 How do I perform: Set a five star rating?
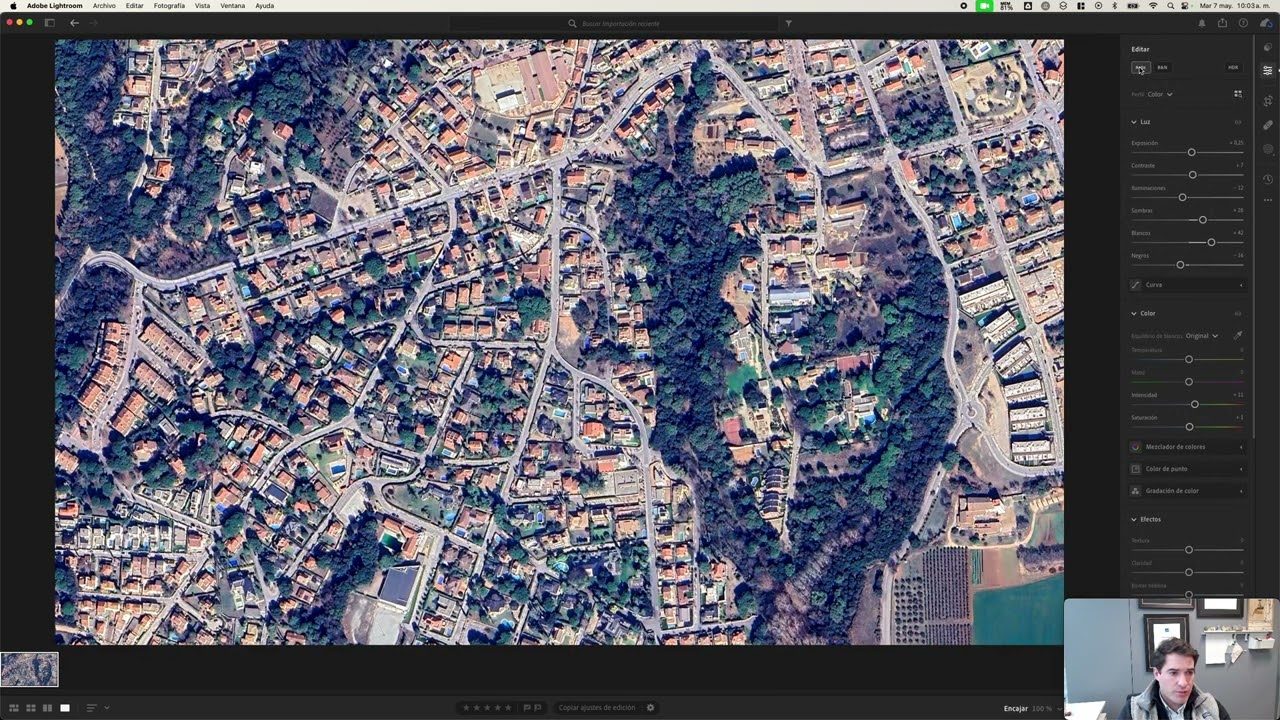tap(508, 708)
